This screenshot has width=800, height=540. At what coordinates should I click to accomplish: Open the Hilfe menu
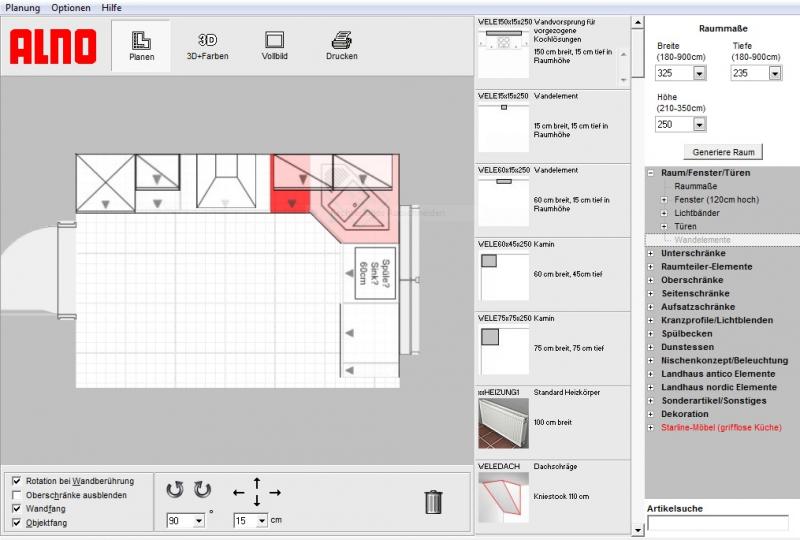[111, 7]
